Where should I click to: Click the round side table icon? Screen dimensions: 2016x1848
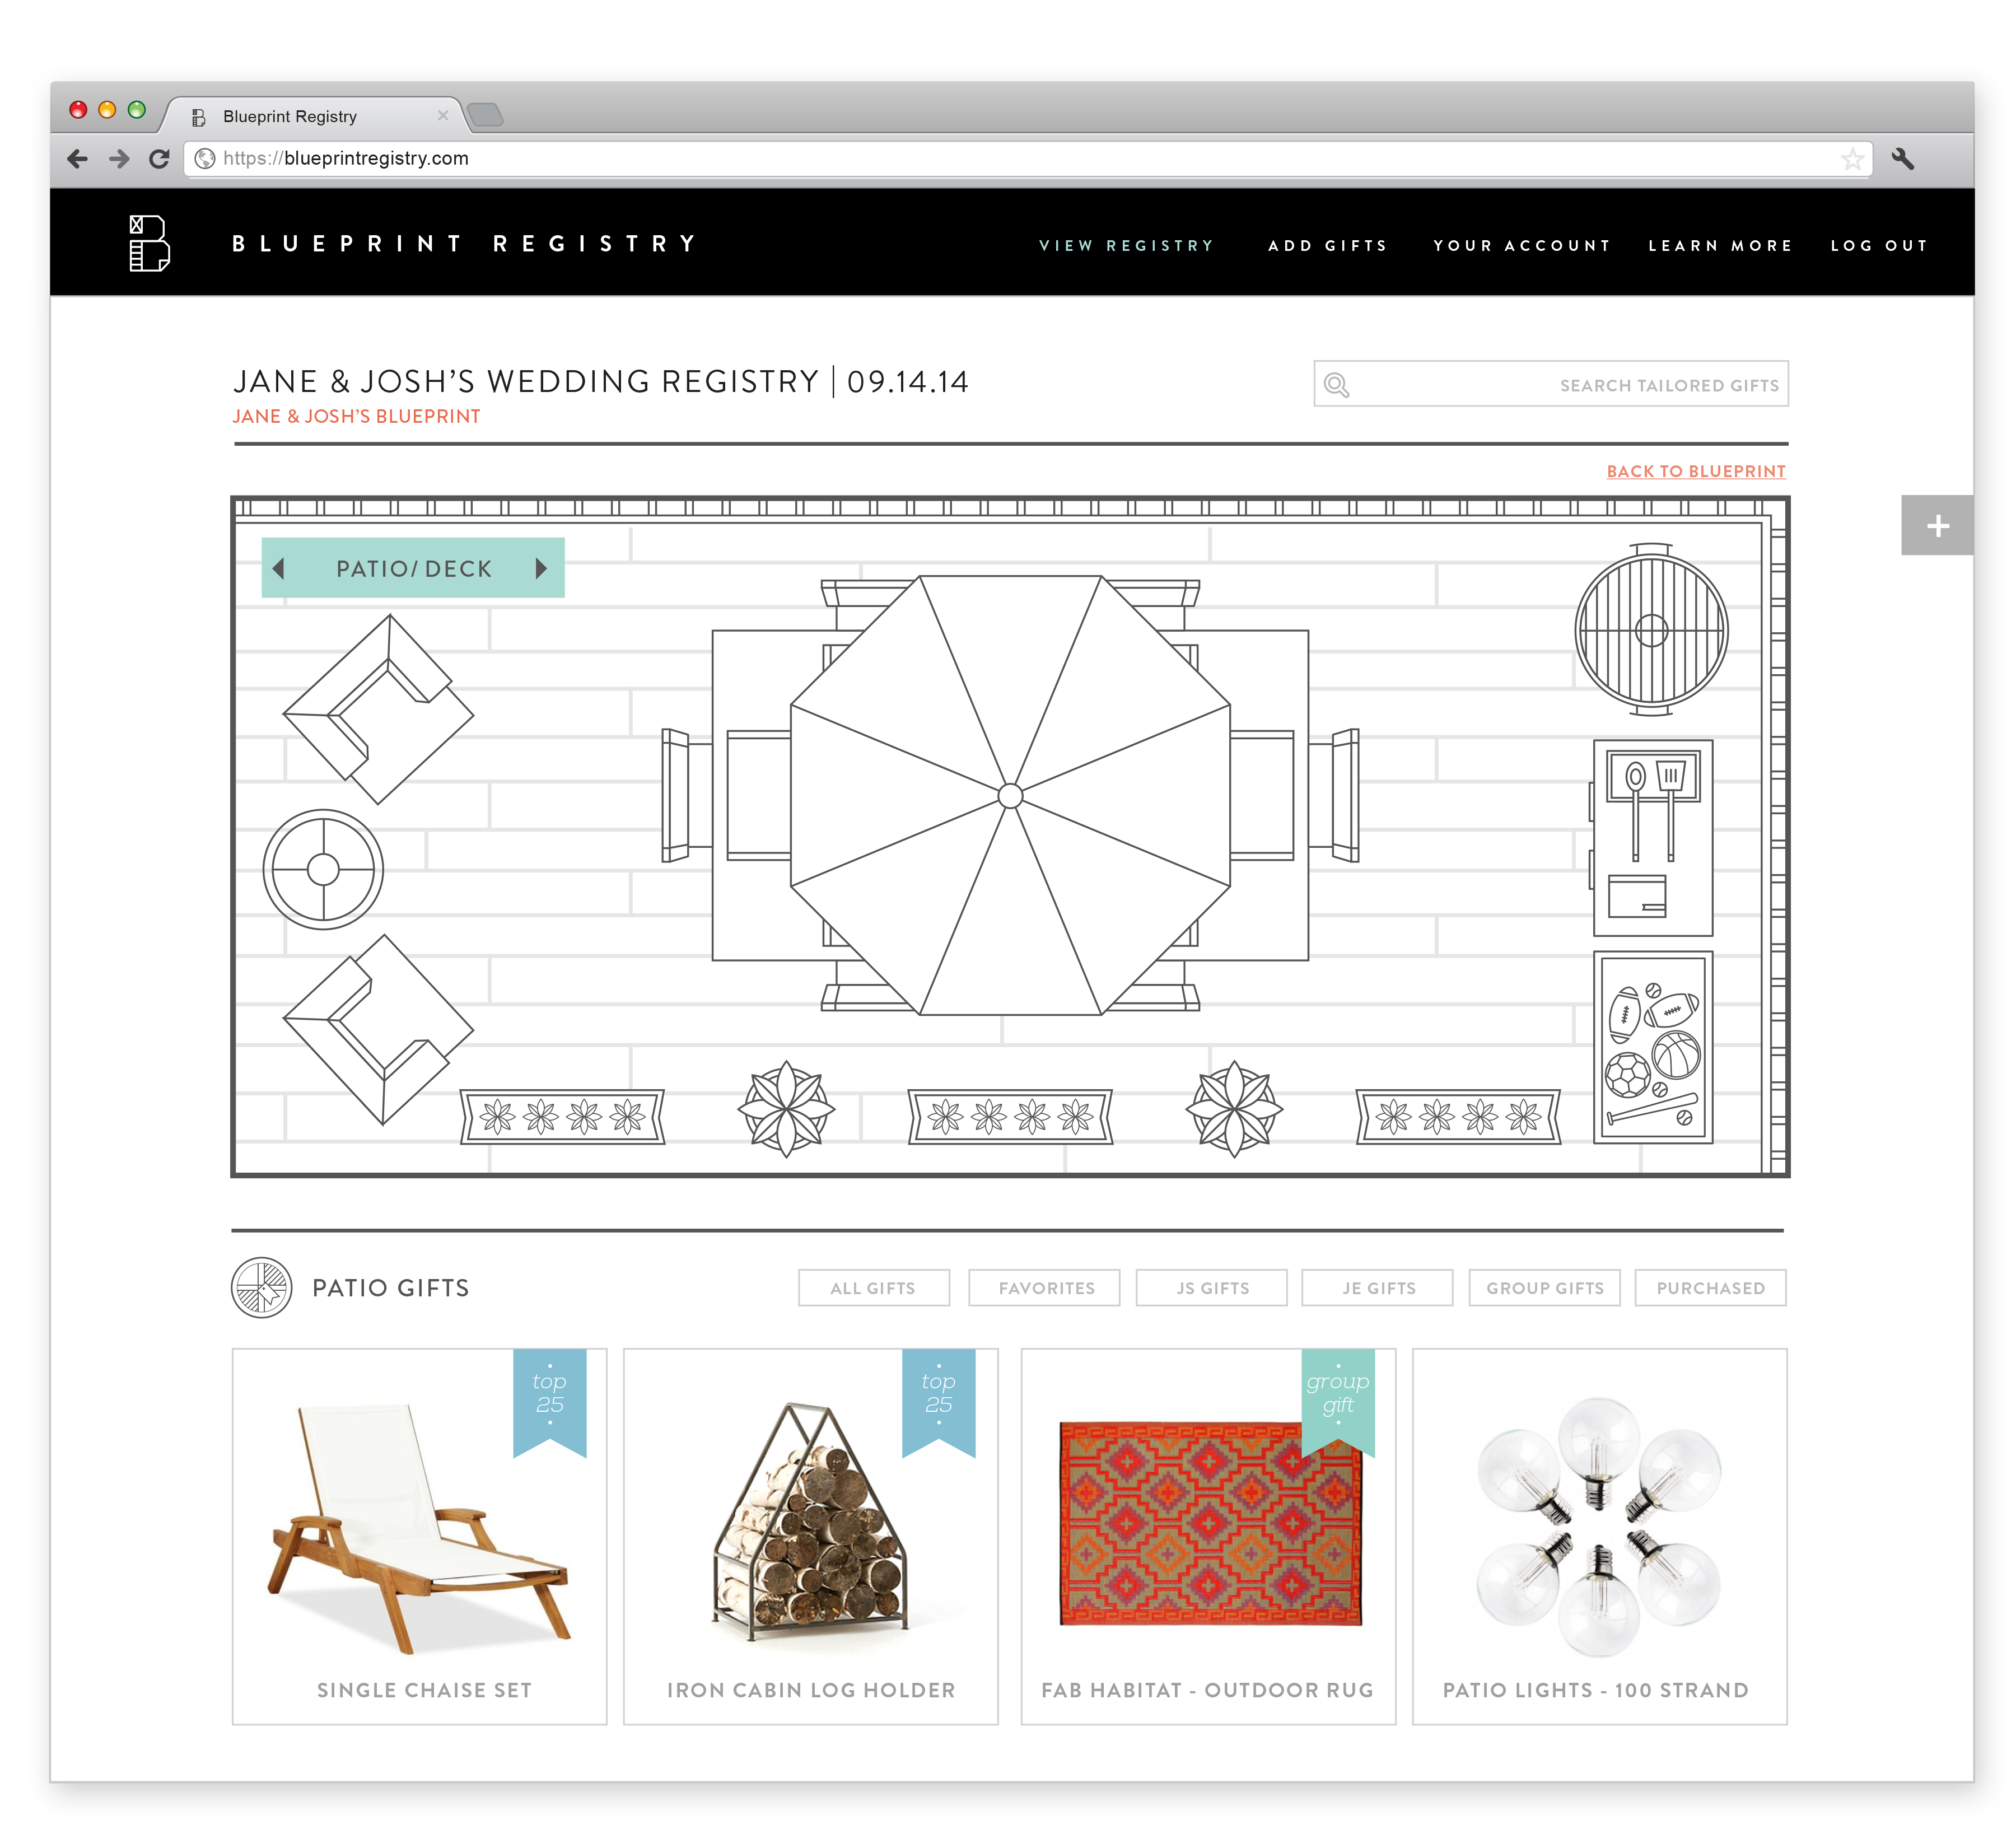click(x=323, y=870)
